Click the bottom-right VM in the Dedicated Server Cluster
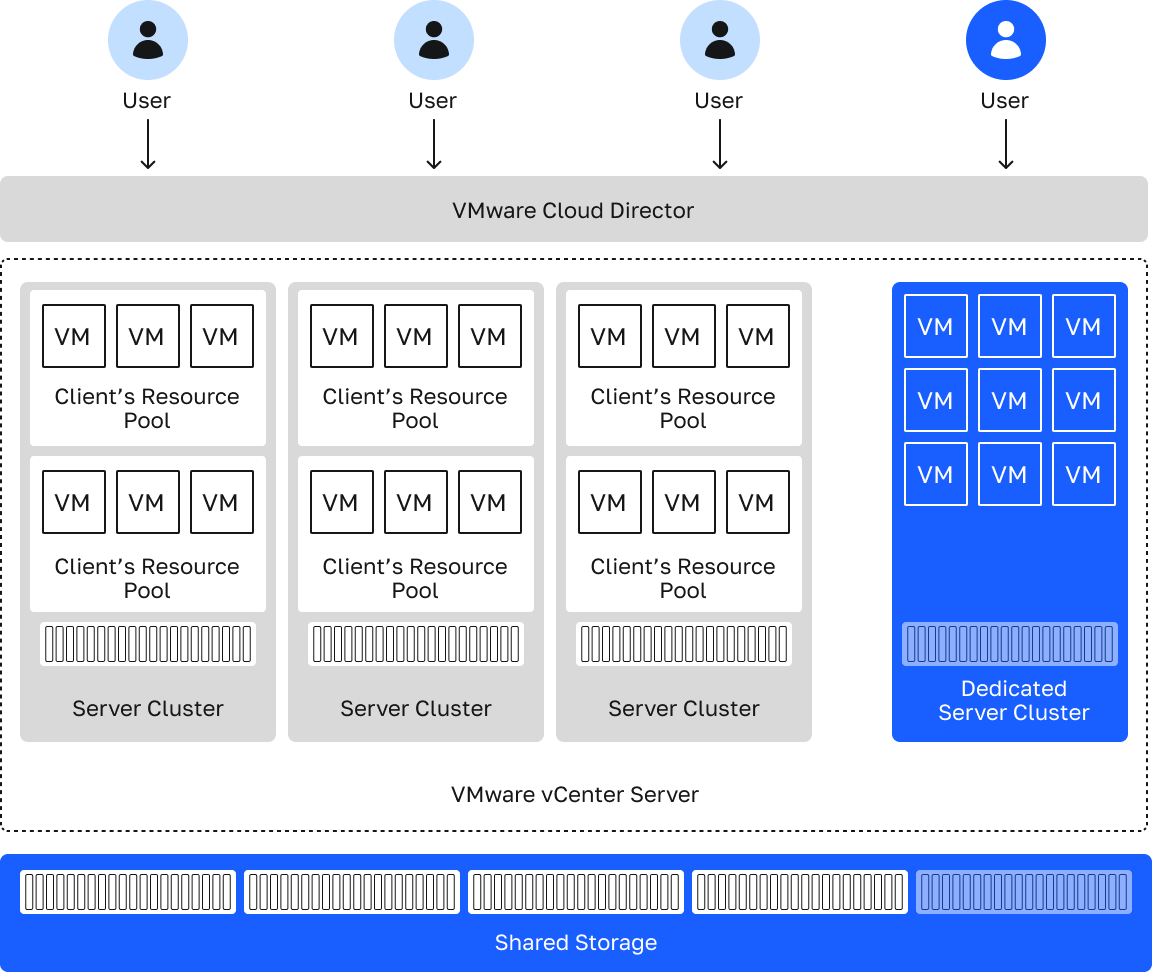The image size is (1152, 972). click(x=1083, y=474)
